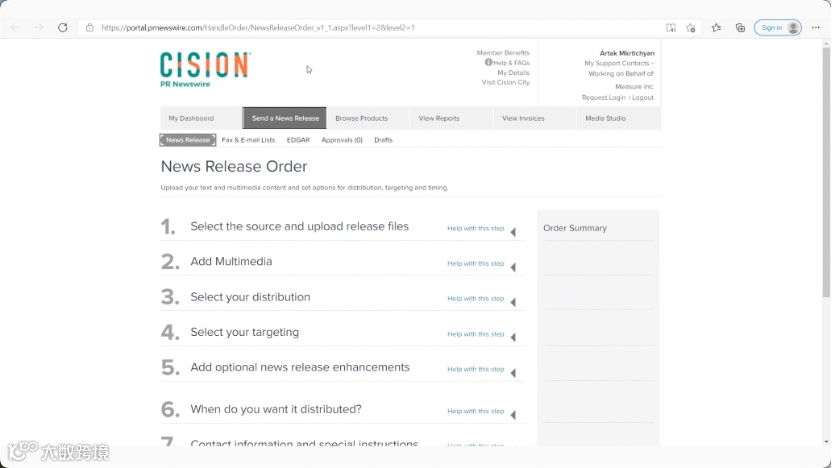Click the Logout link
The height and width of the screenshot is (468, 832).
point(643,98)
